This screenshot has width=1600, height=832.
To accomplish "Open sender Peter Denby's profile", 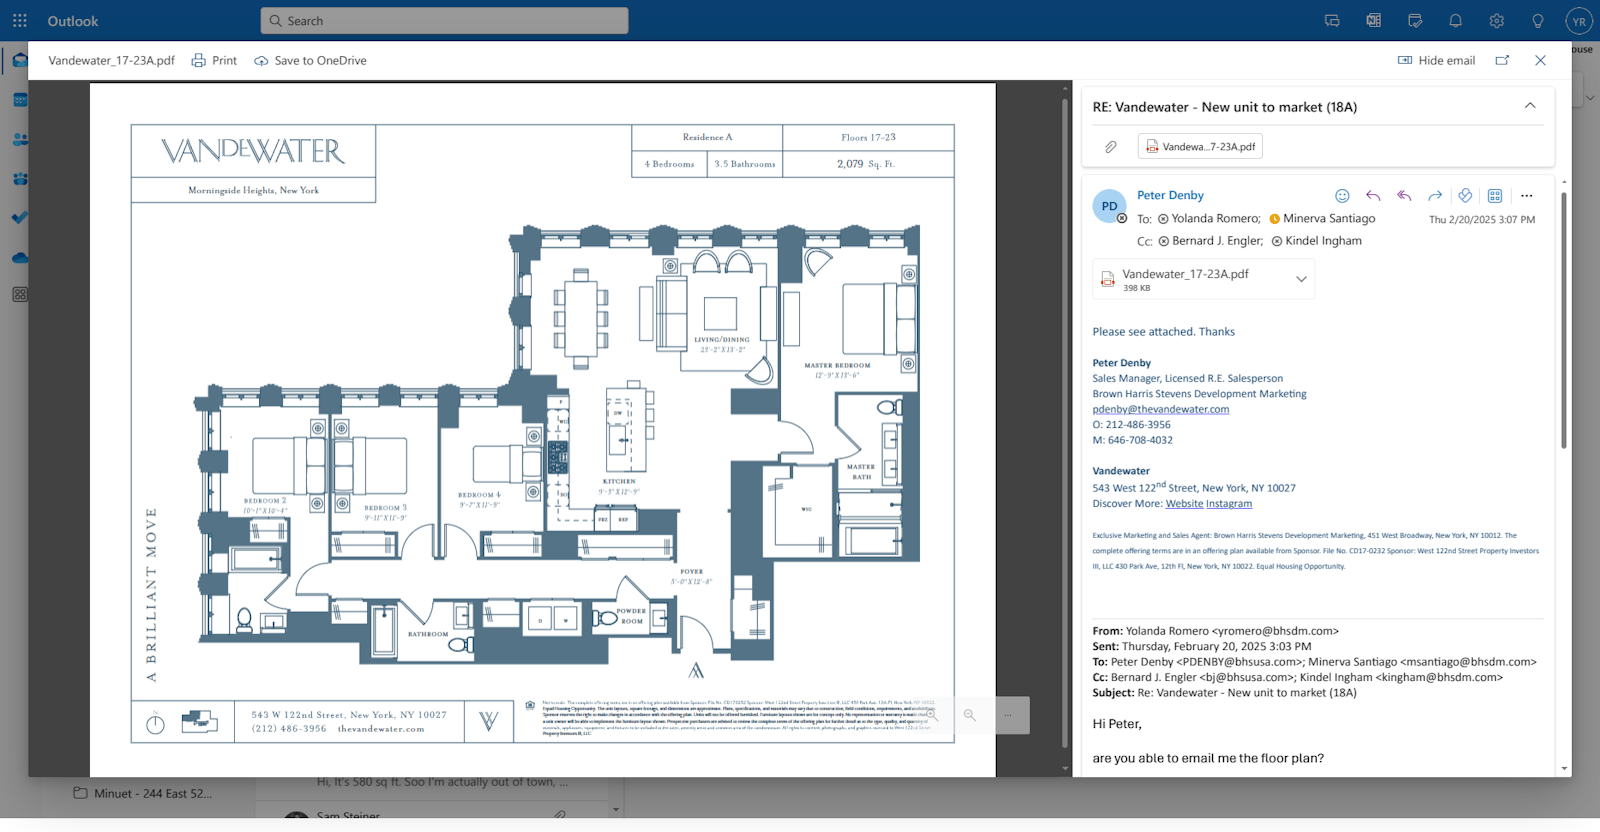I will click(x=1170, y=195).
